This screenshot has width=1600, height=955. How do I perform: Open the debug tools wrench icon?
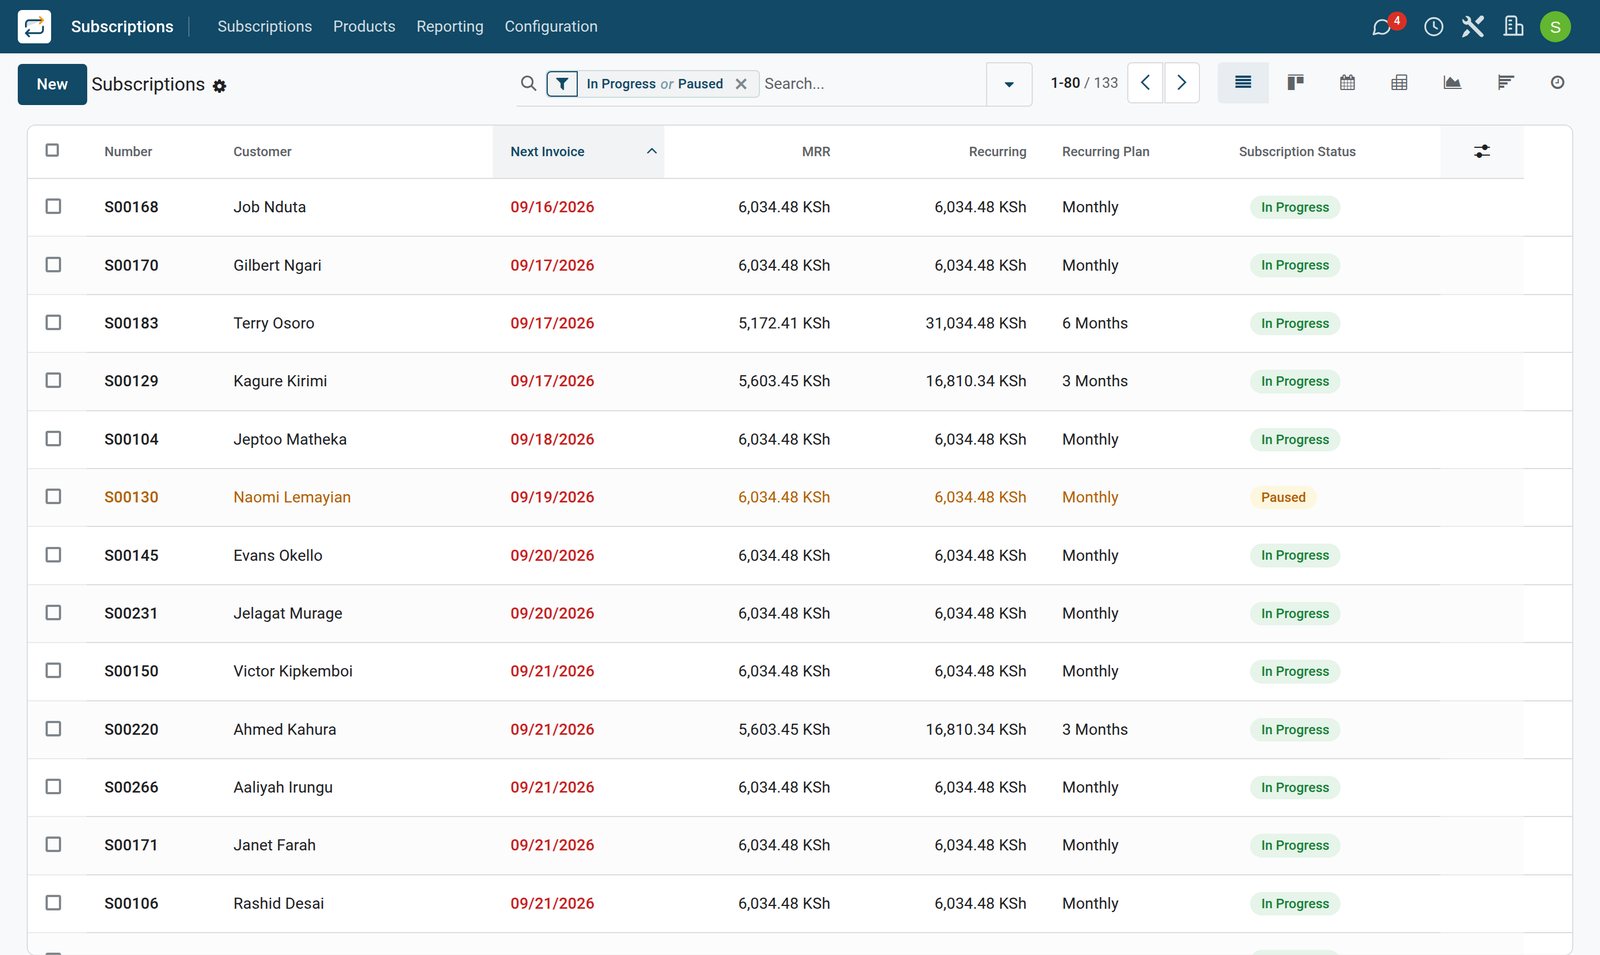click(1473, 27)
